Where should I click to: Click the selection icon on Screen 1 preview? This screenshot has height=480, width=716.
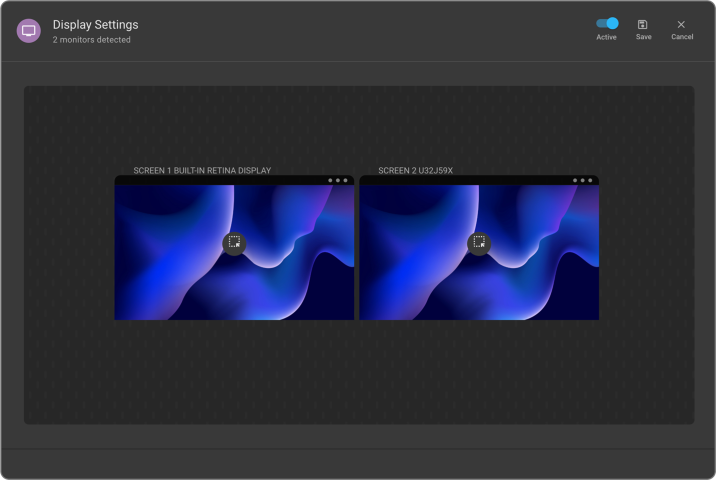click(x=234, y=243)
